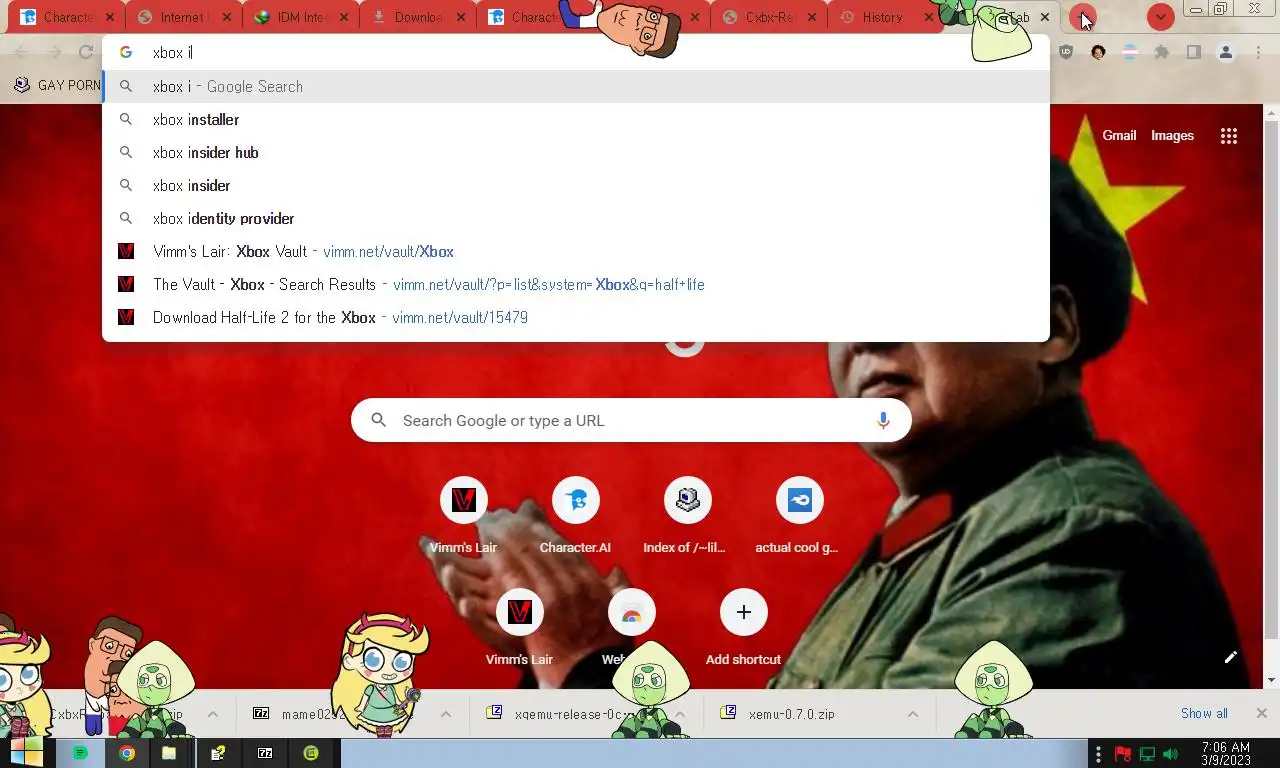The height and width of the screenshot is (768, 1280).
Task: Expand options for xqemu-release download
Action: pos(679,714)
